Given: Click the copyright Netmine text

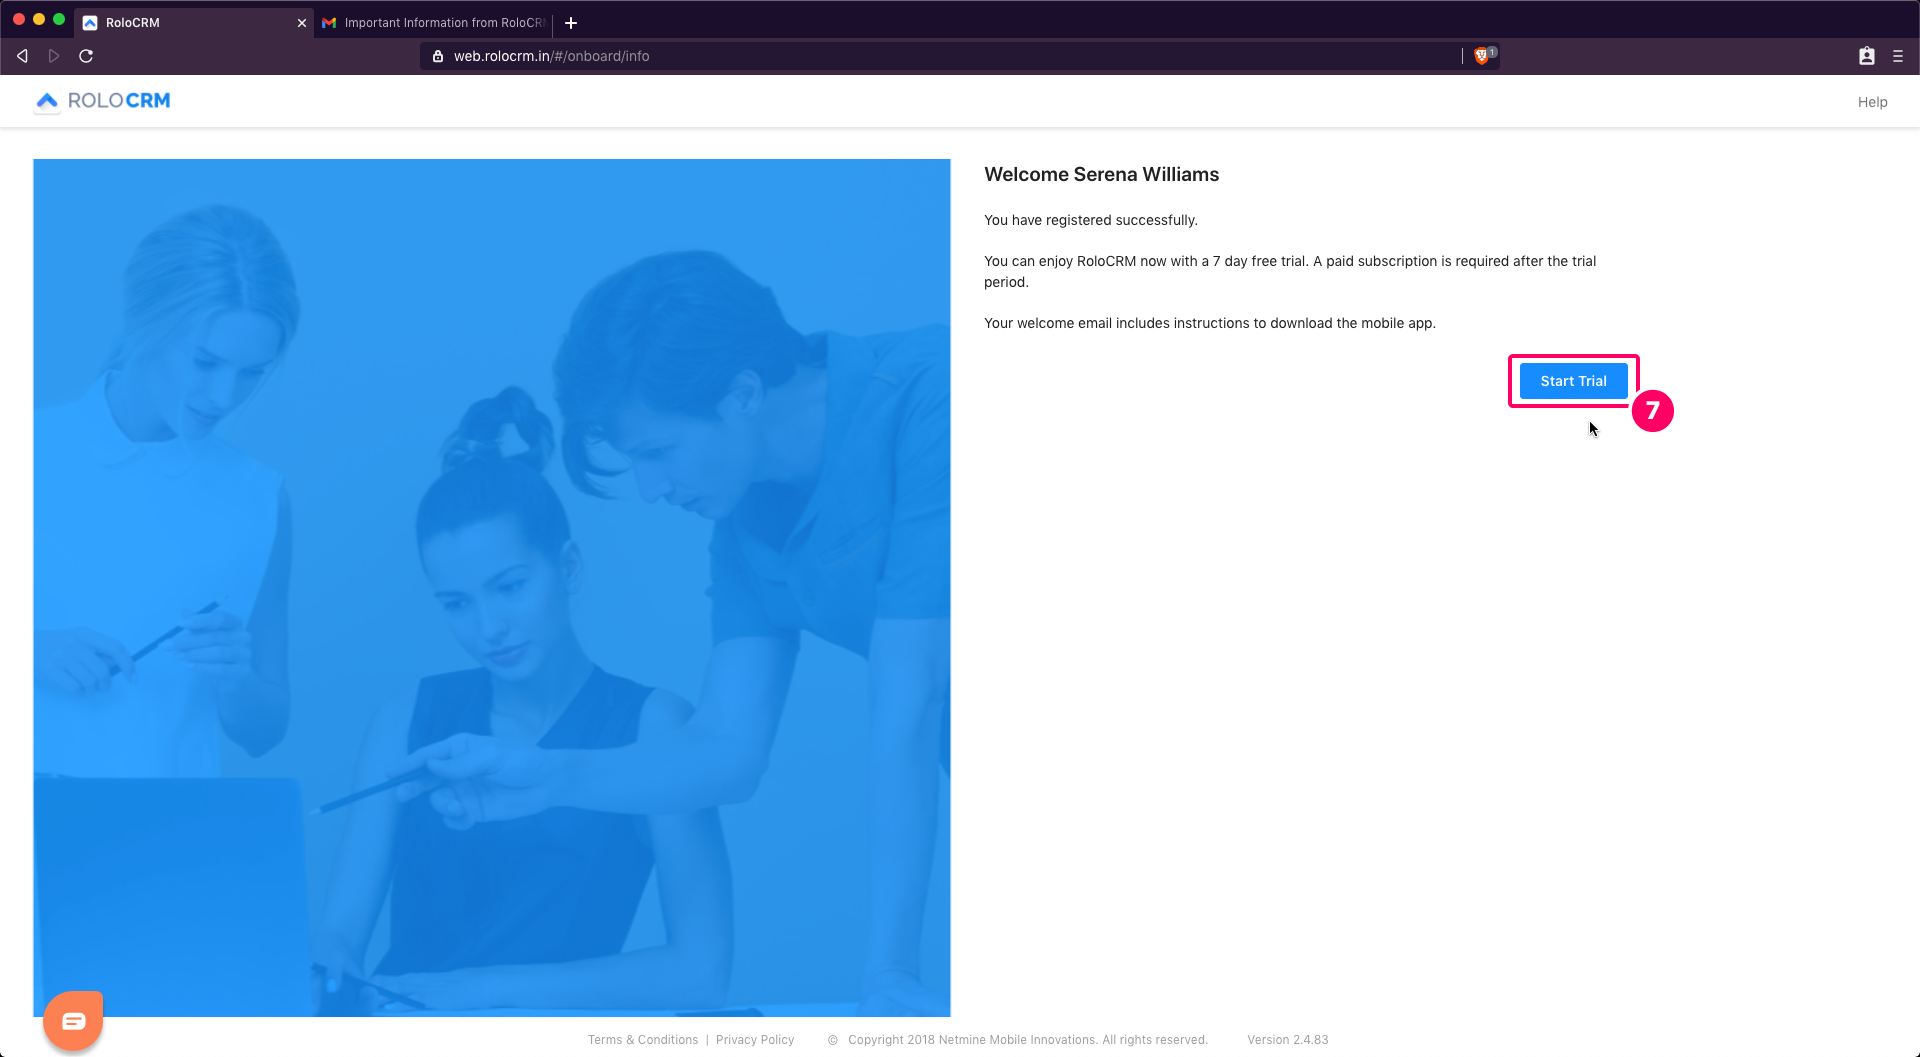Looking at the screenshot, I should click(x=1027, y=1040).
